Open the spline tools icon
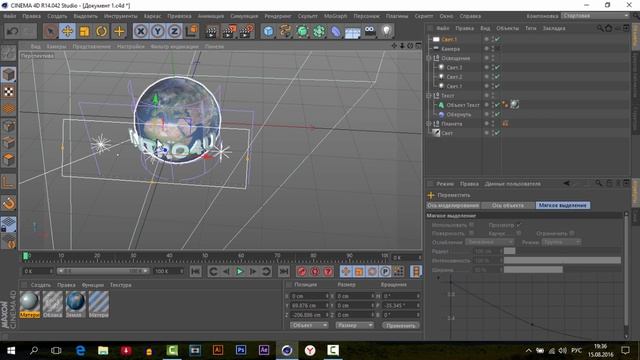Screen dimensions: 640x360 pyautogui.click(x=285, y=31)
